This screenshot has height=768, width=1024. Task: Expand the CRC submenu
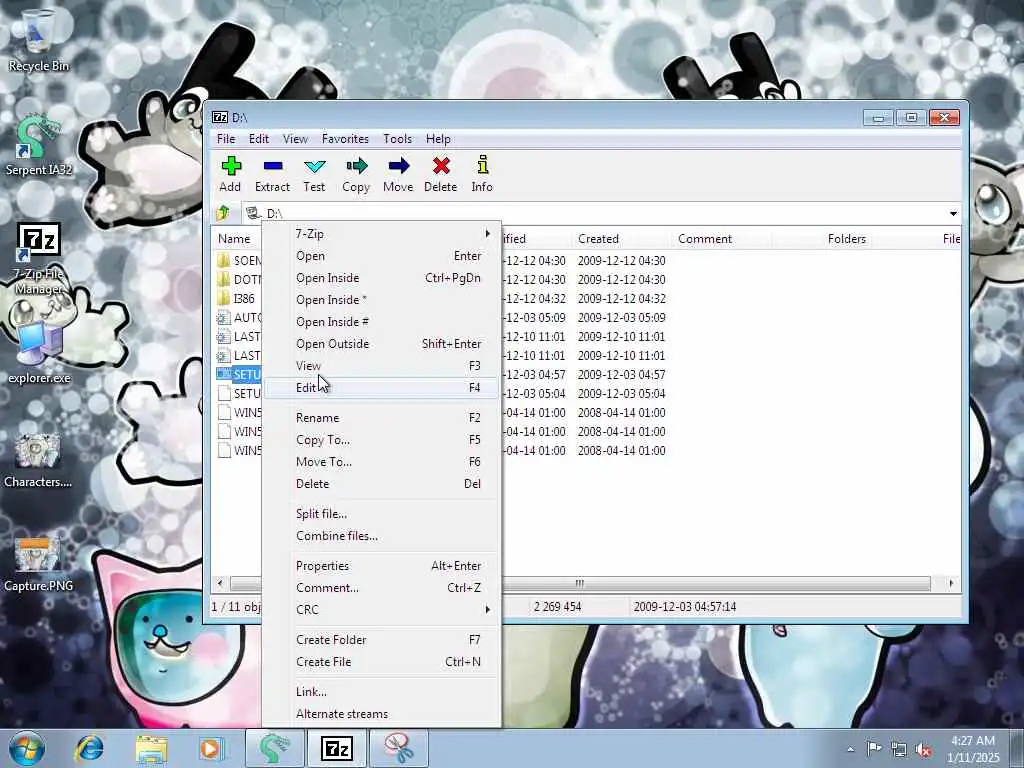point(381,609)
